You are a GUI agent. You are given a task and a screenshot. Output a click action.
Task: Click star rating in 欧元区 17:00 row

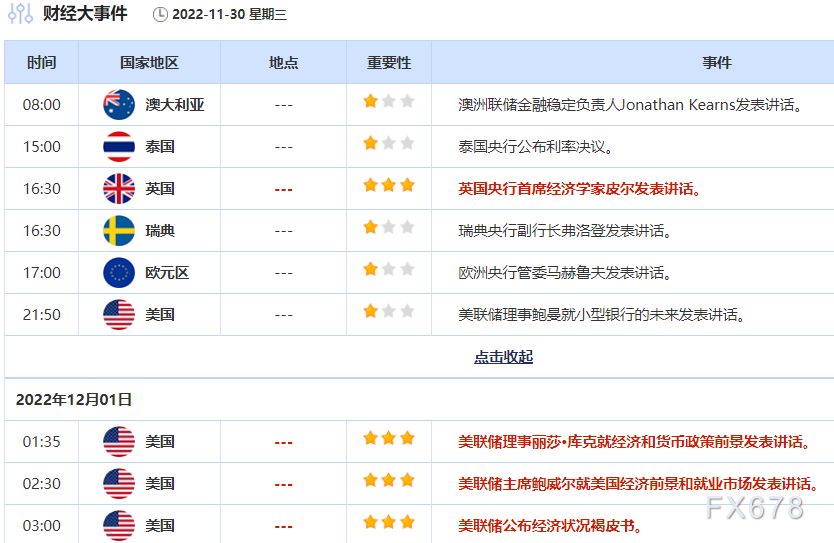(389, 269)
